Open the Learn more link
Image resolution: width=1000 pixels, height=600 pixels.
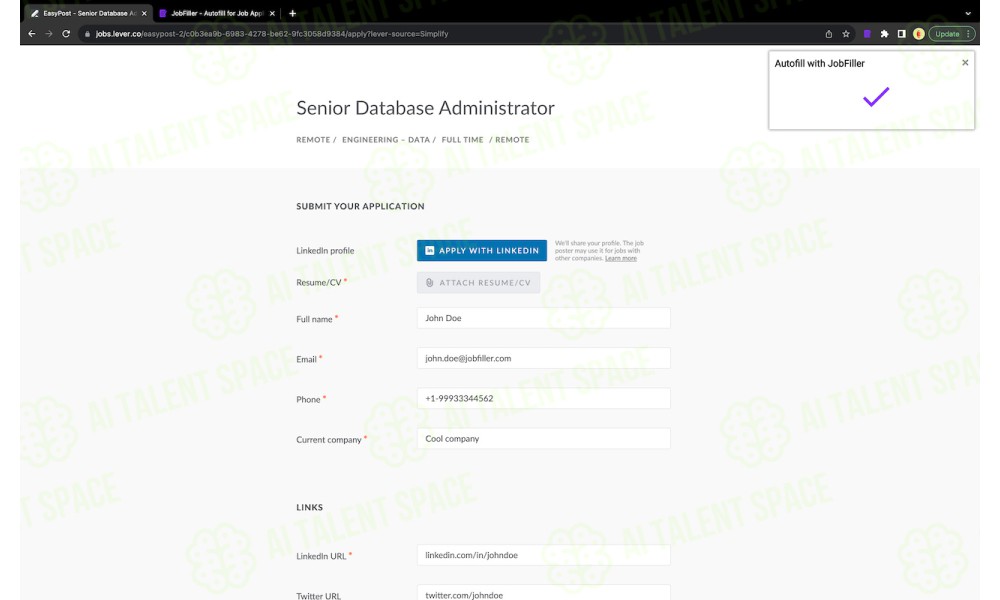pos(621,258)
